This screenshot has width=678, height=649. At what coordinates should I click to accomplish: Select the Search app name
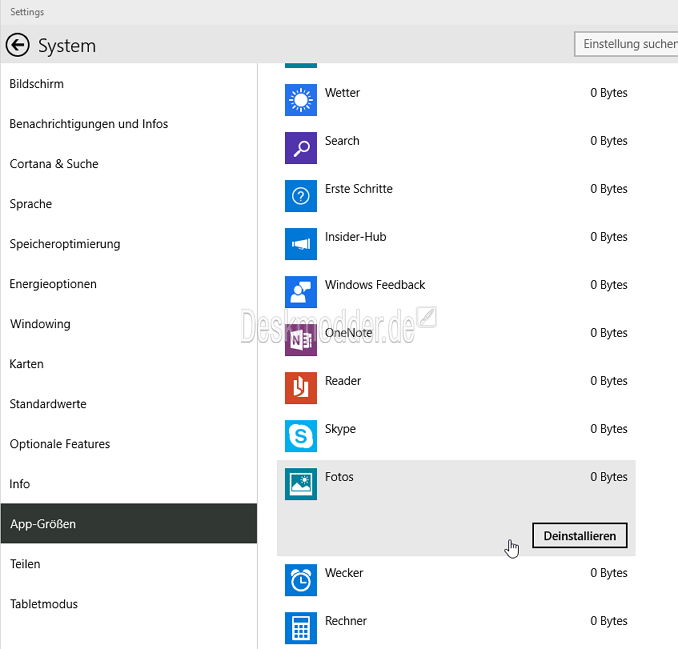pyautogui.click(x=342, y=141)
